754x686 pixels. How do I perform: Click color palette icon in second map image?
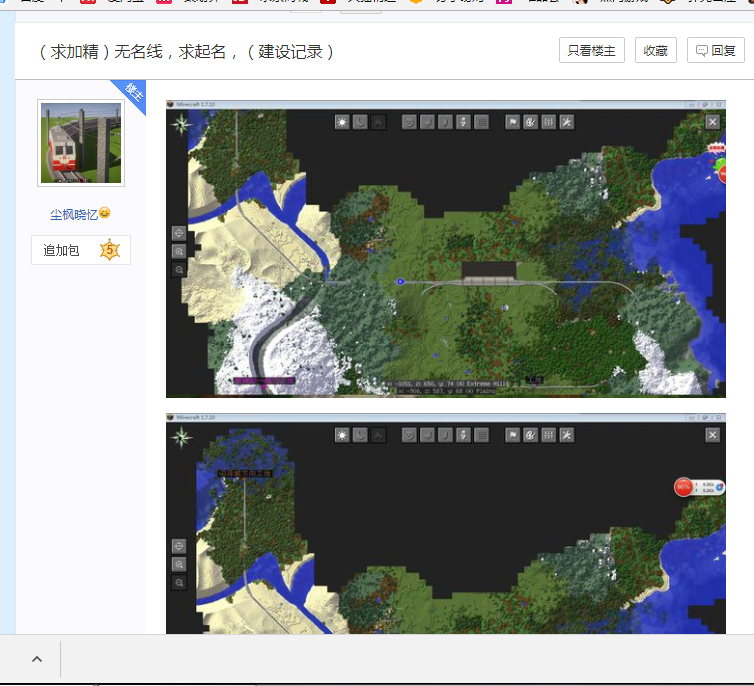(530, 436)
